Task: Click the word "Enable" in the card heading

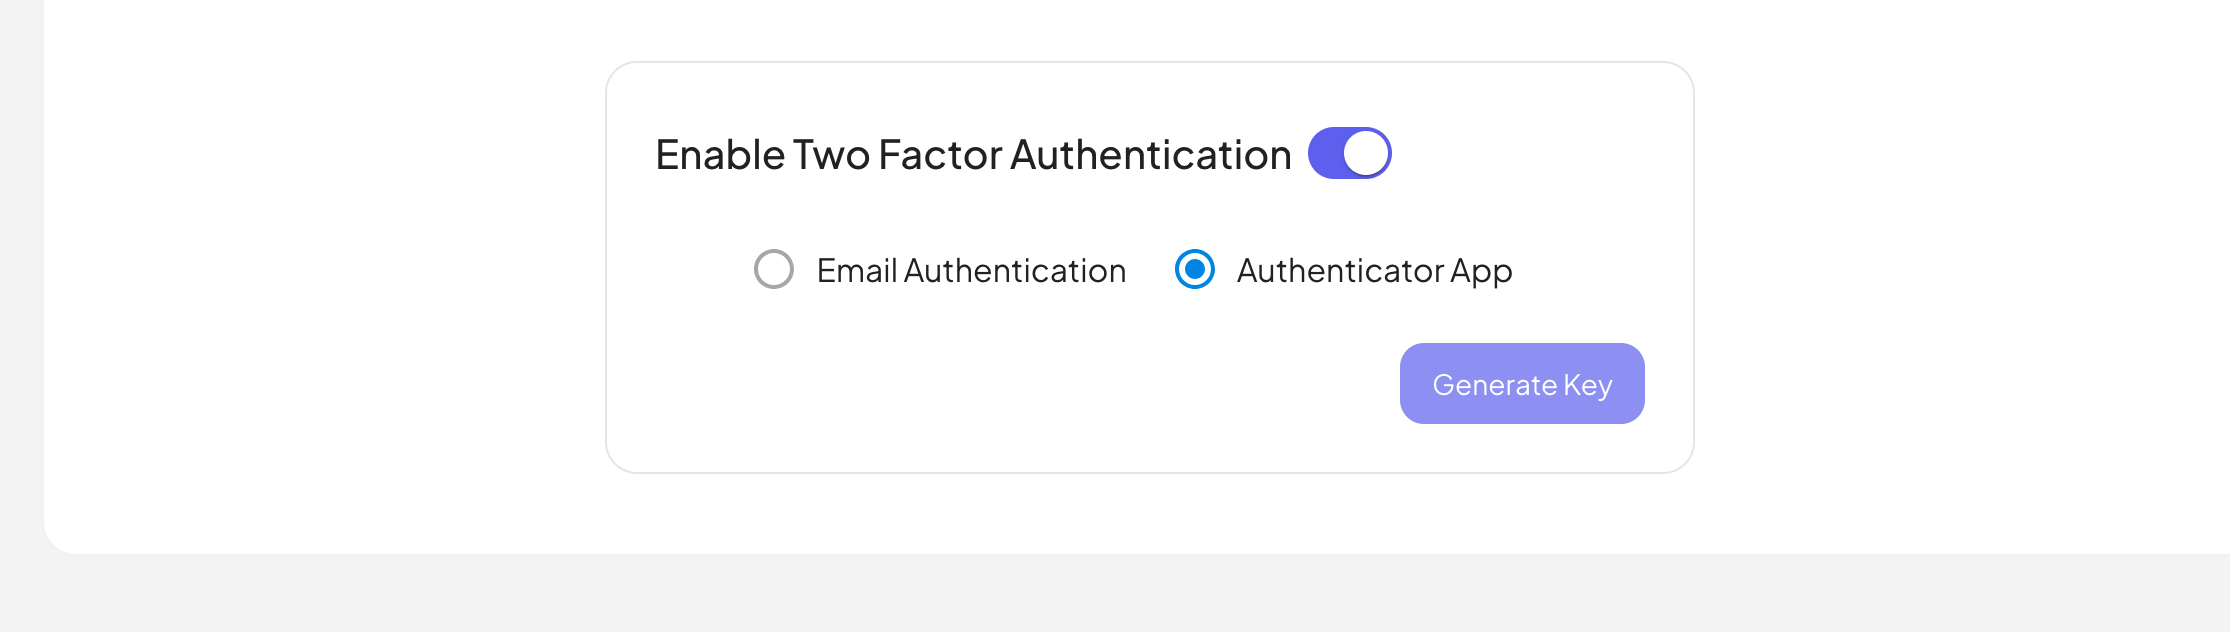Action: click(720, 155)
